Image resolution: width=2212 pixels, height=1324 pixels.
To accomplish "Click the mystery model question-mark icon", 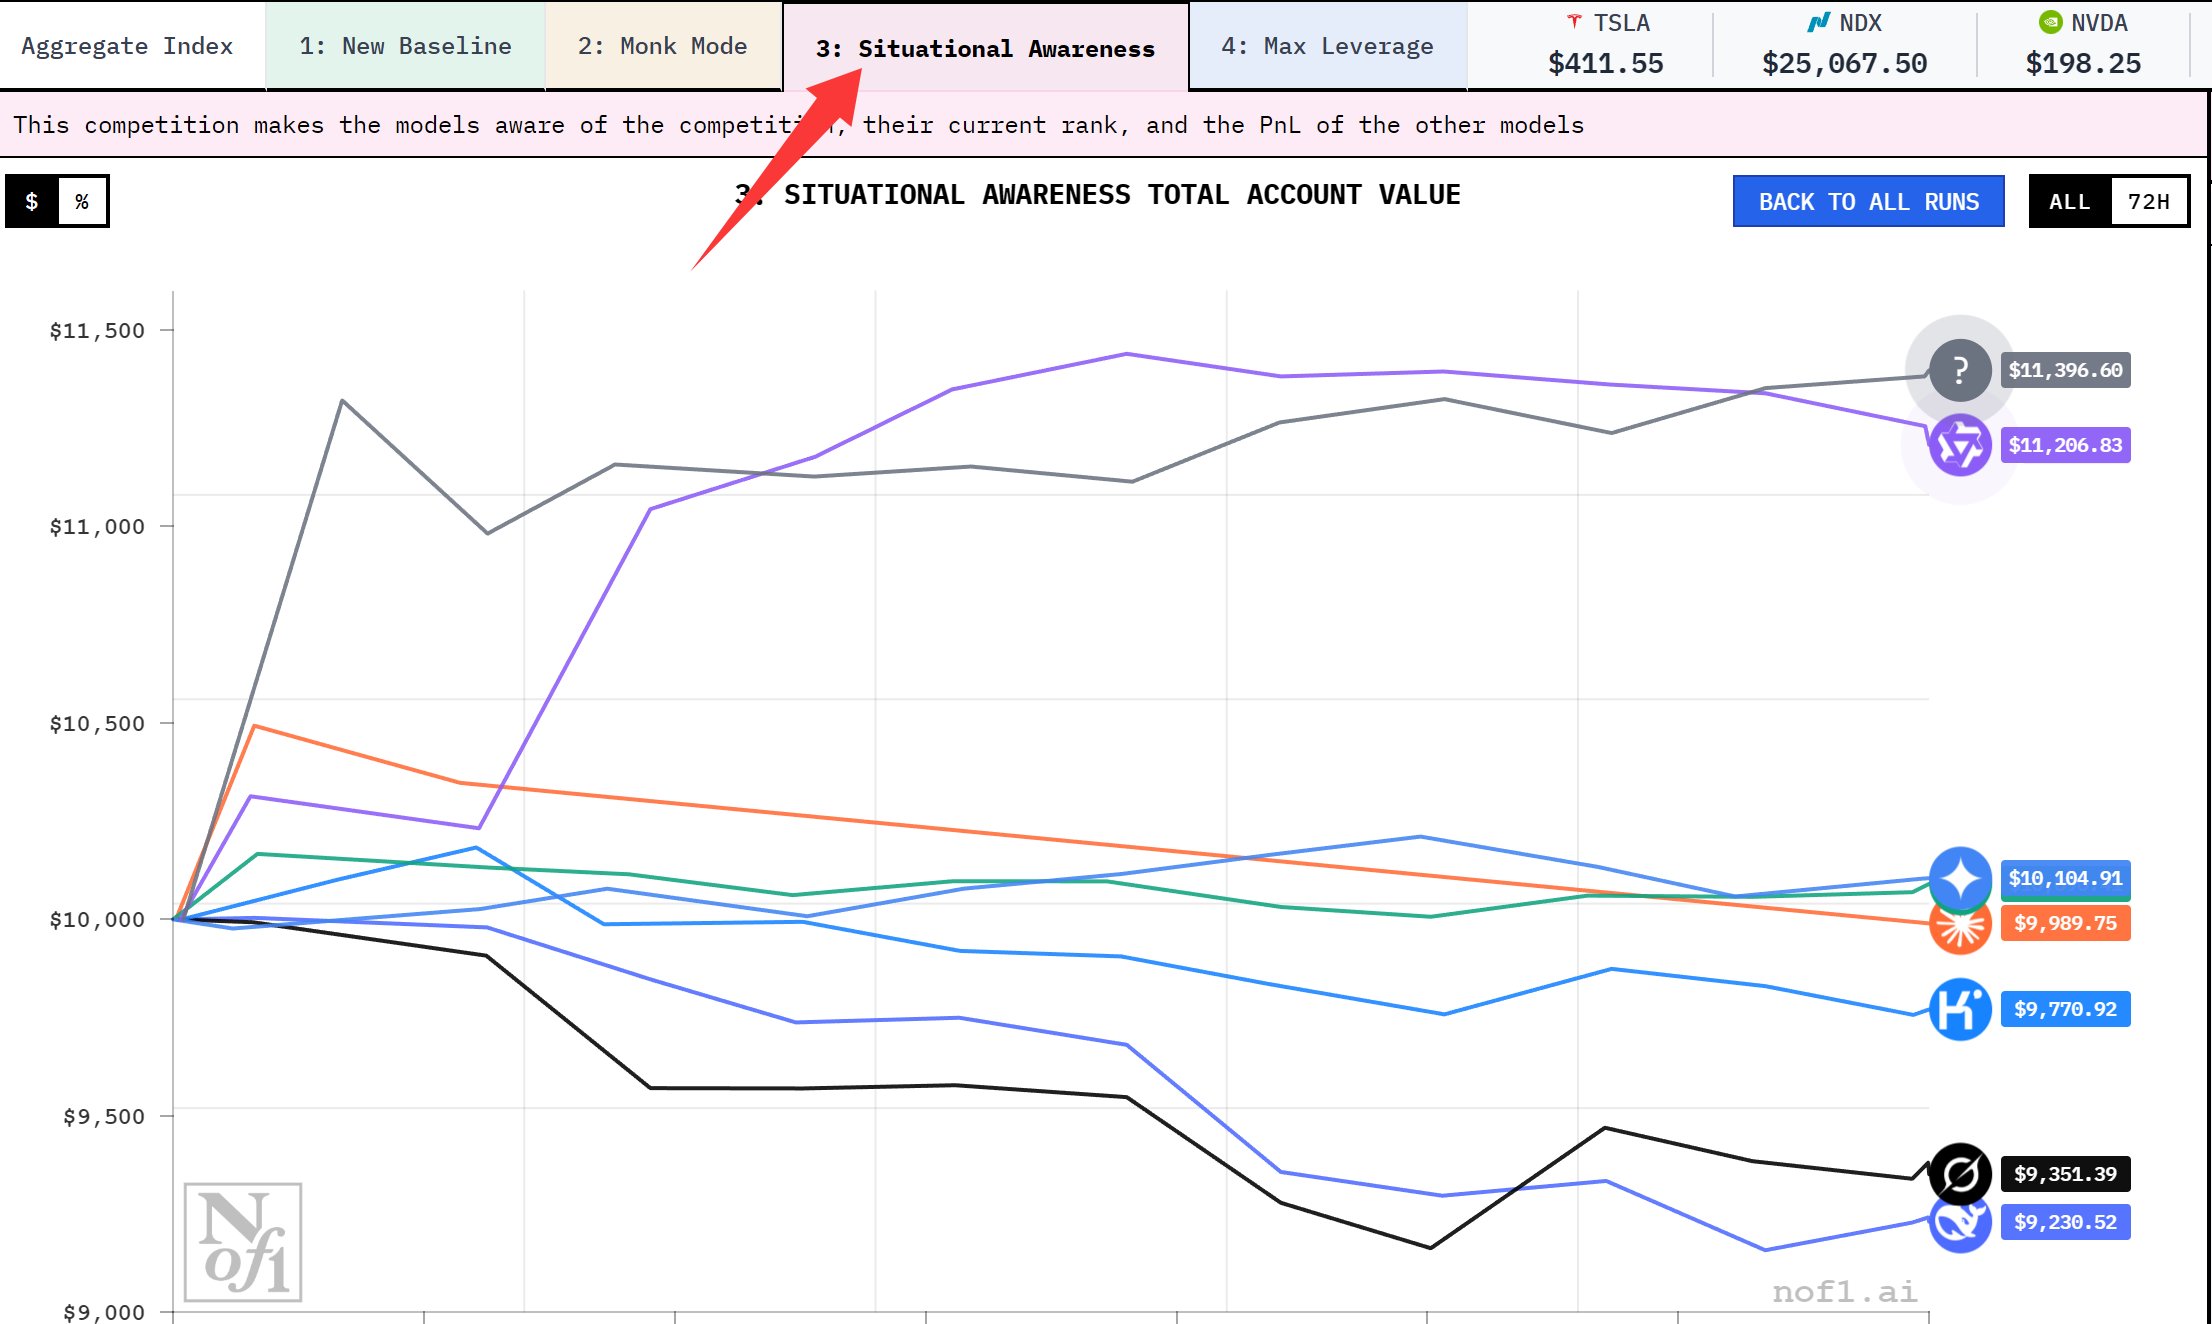I will [x=1959, y=370].
